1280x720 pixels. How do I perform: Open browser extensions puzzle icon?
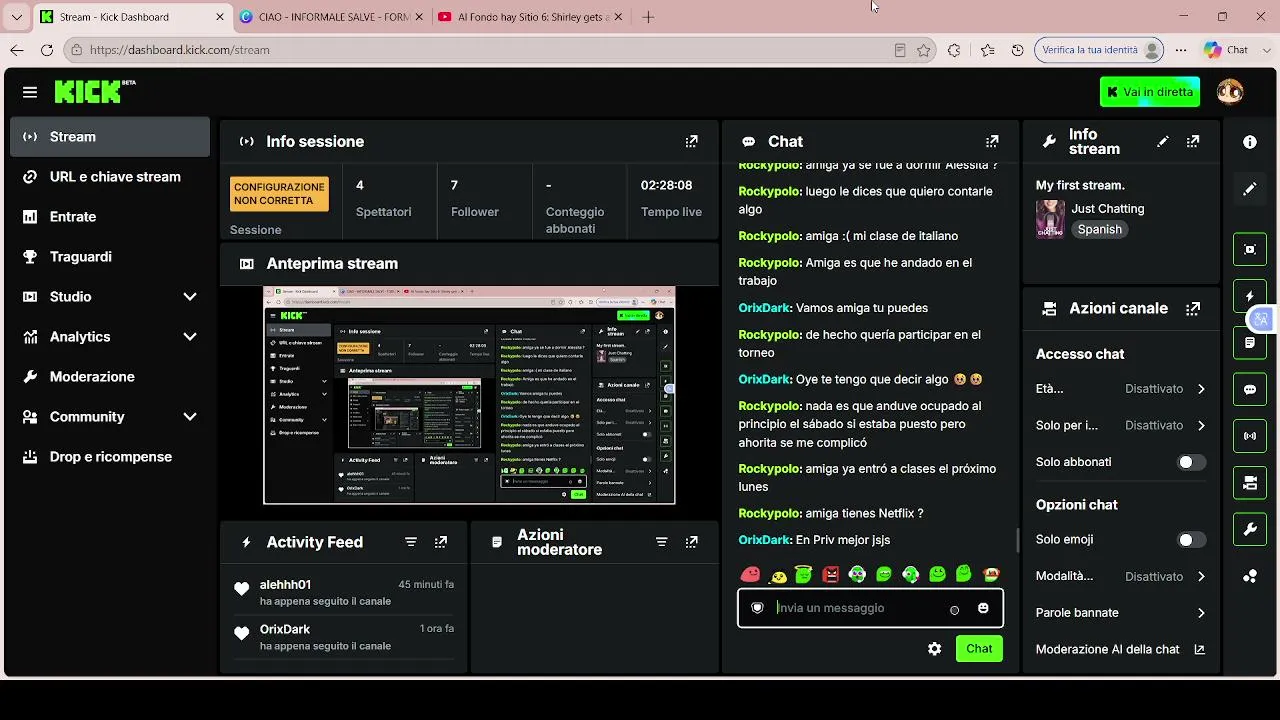tap(954, 50)
